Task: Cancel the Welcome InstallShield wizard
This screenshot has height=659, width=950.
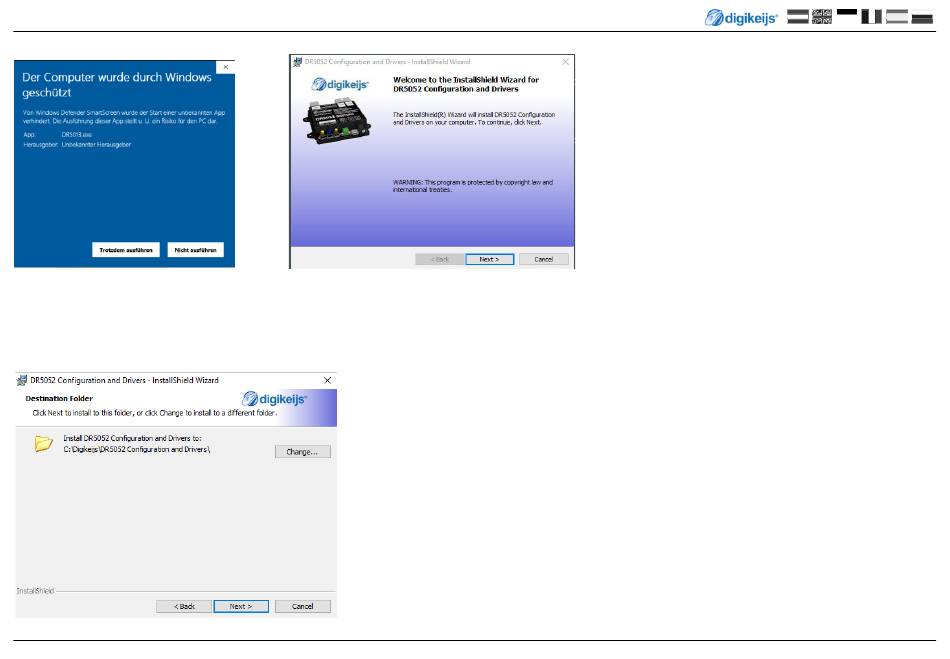Action: pyautogui.click(x=544, y=259)
